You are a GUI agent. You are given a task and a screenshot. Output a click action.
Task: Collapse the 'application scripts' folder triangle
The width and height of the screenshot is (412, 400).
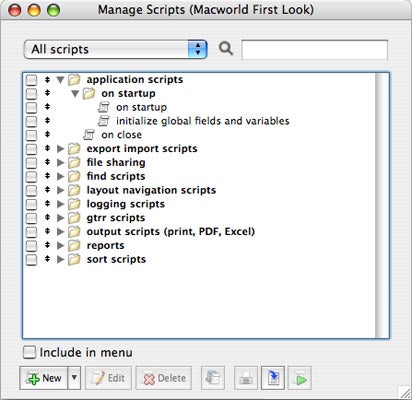60,80
